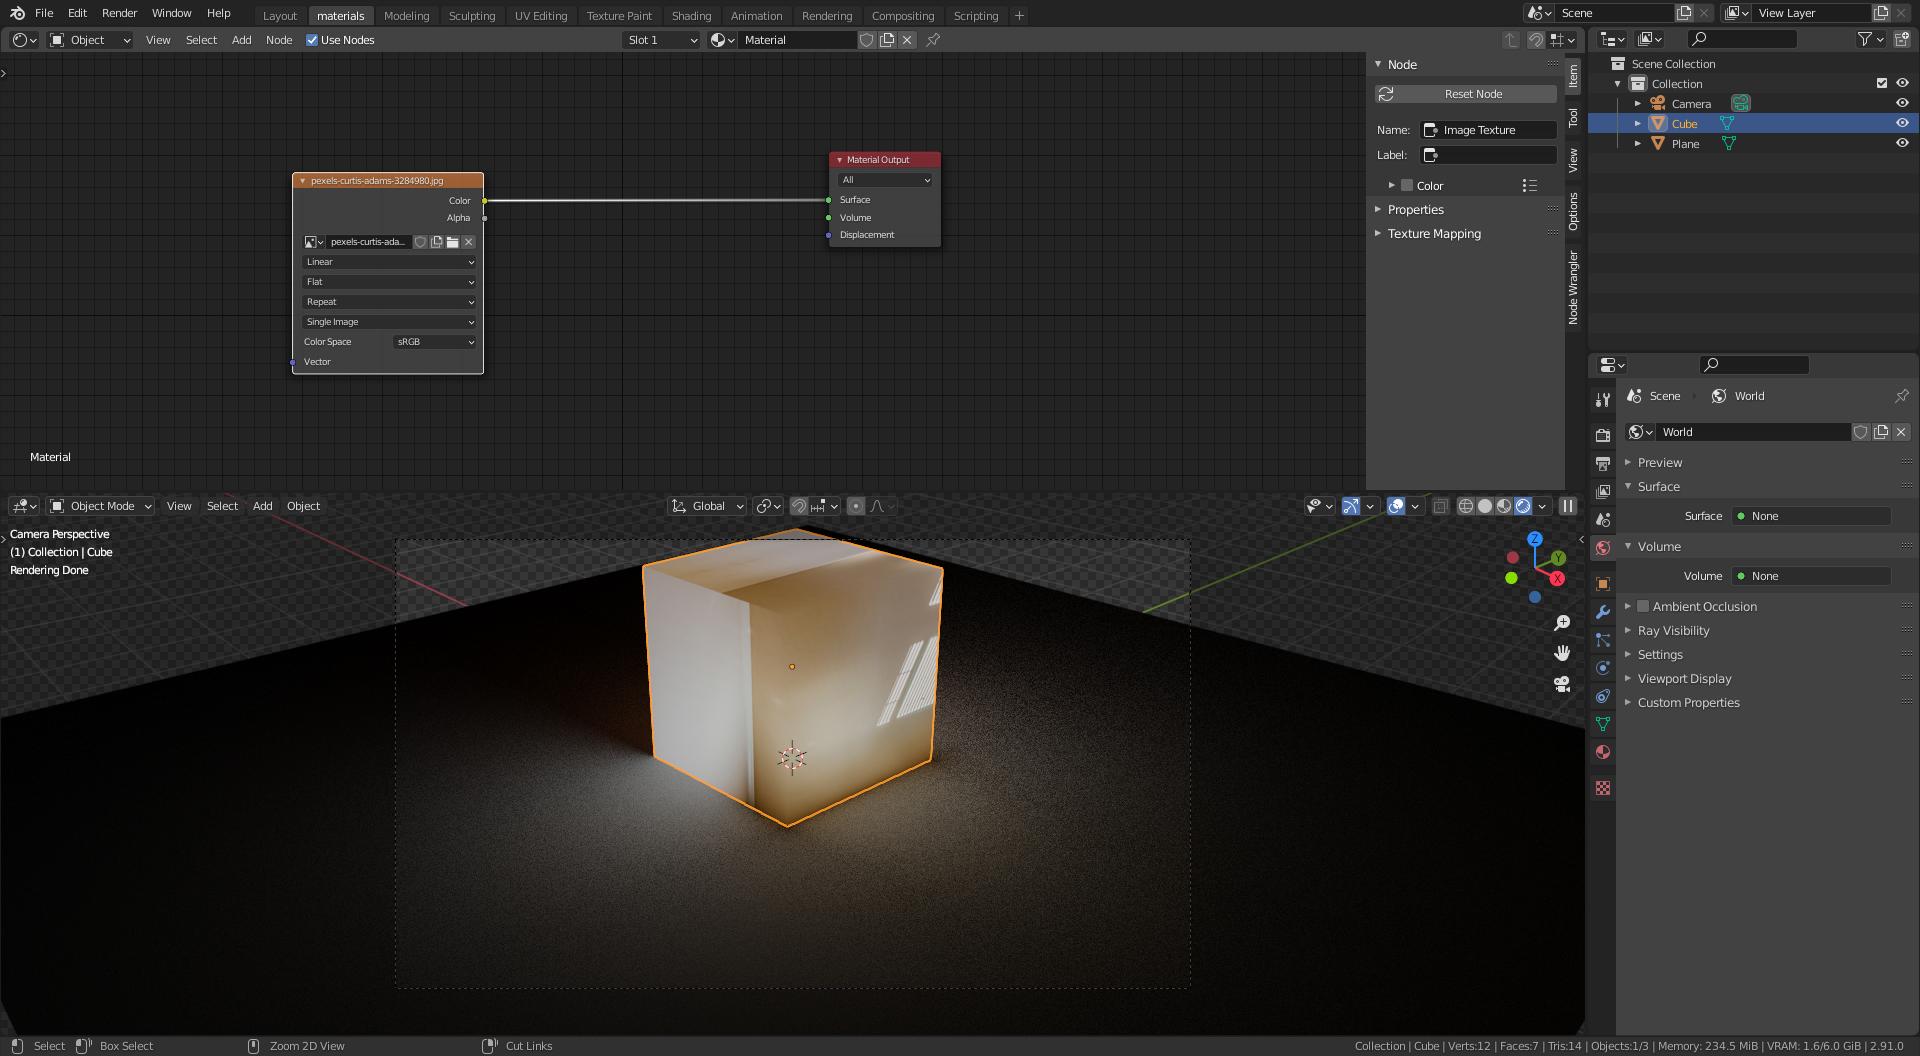Pin the node editor material with pin icon
The width and height of the screenshot is (1920, 1056).
pos(933,40)
